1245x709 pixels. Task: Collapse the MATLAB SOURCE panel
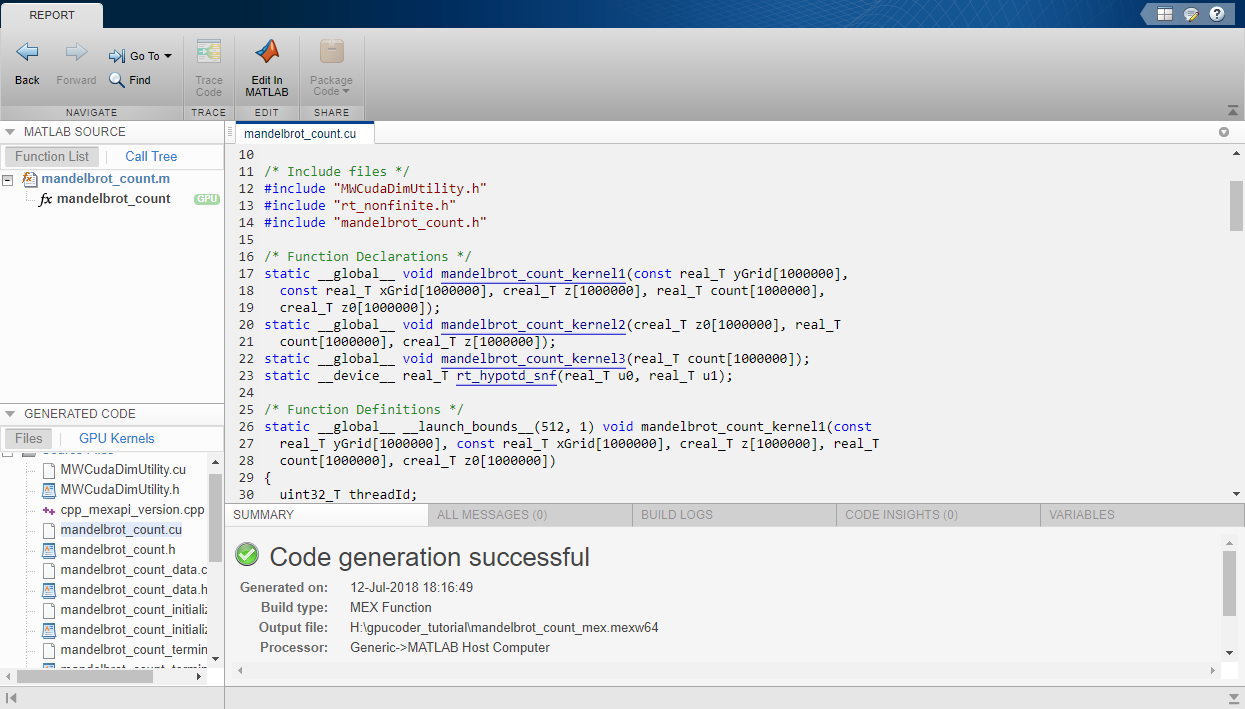click(10, 131)
